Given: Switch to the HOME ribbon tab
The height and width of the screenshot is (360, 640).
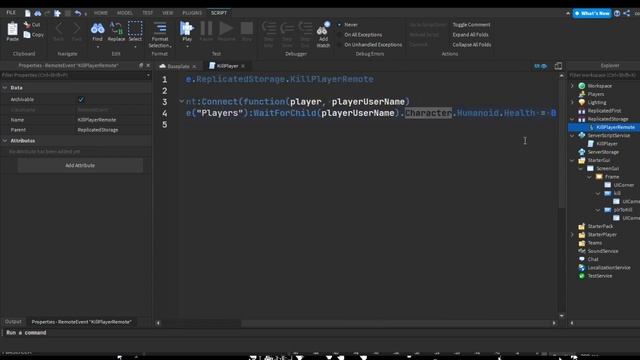Looking at the screenshot, I should pos(100,13).
